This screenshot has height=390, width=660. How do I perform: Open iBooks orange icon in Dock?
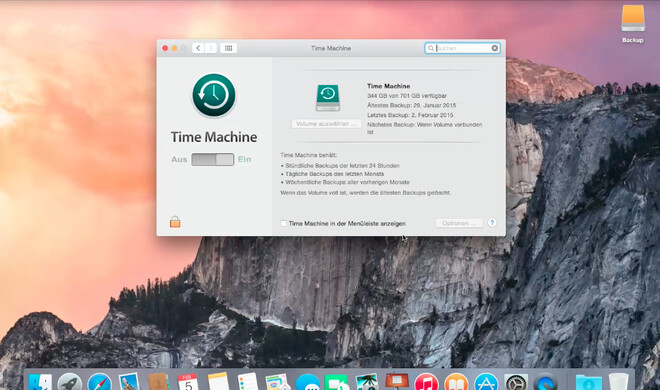tap(456, 382)
